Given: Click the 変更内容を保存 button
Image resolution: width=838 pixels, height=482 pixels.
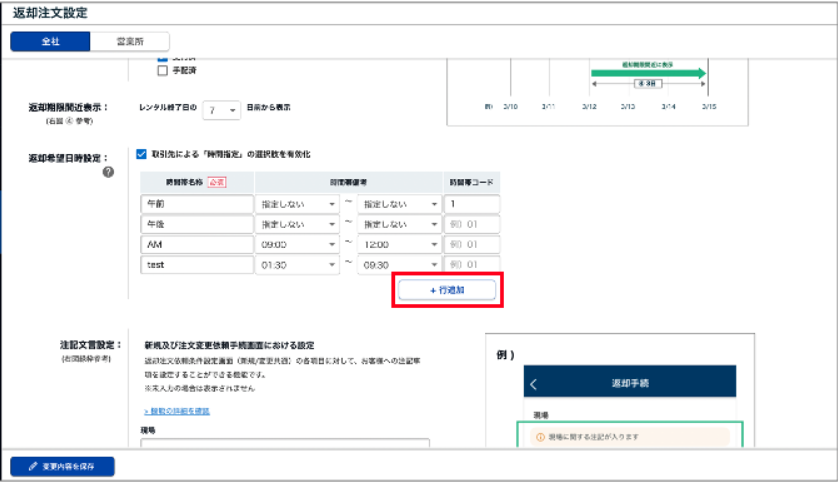Looking at the screenshot, I should click(63, 466).
